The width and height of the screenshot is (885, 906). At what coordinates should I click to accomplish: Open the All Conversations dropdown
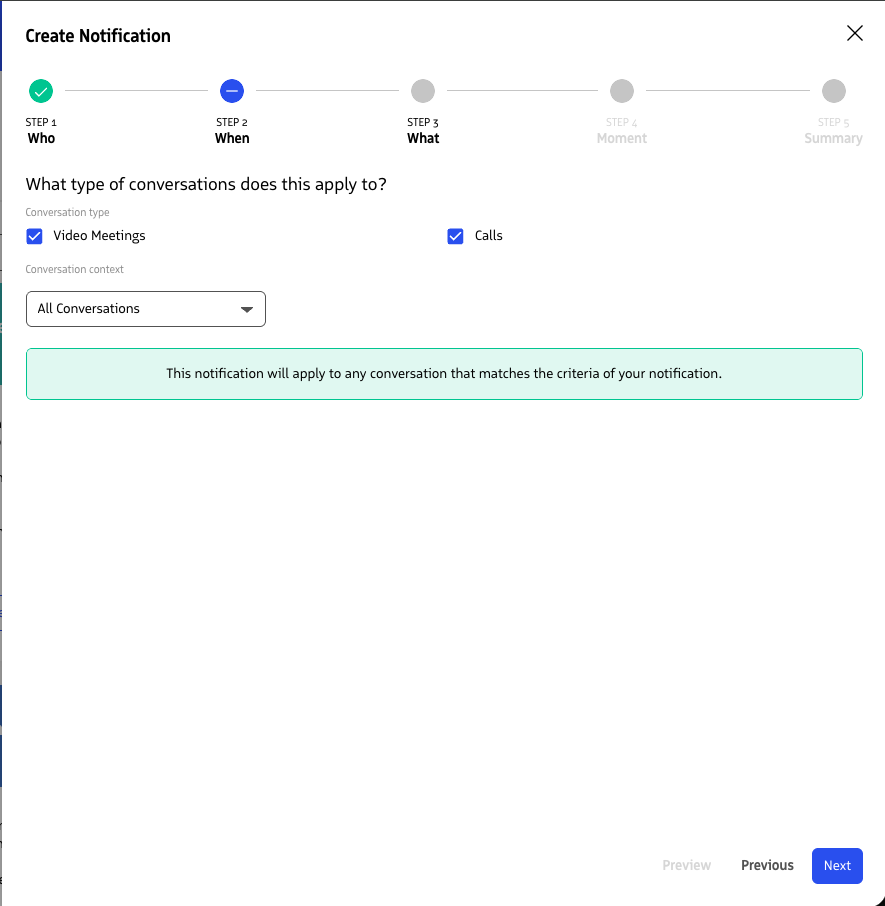click(x=146, y=309)
